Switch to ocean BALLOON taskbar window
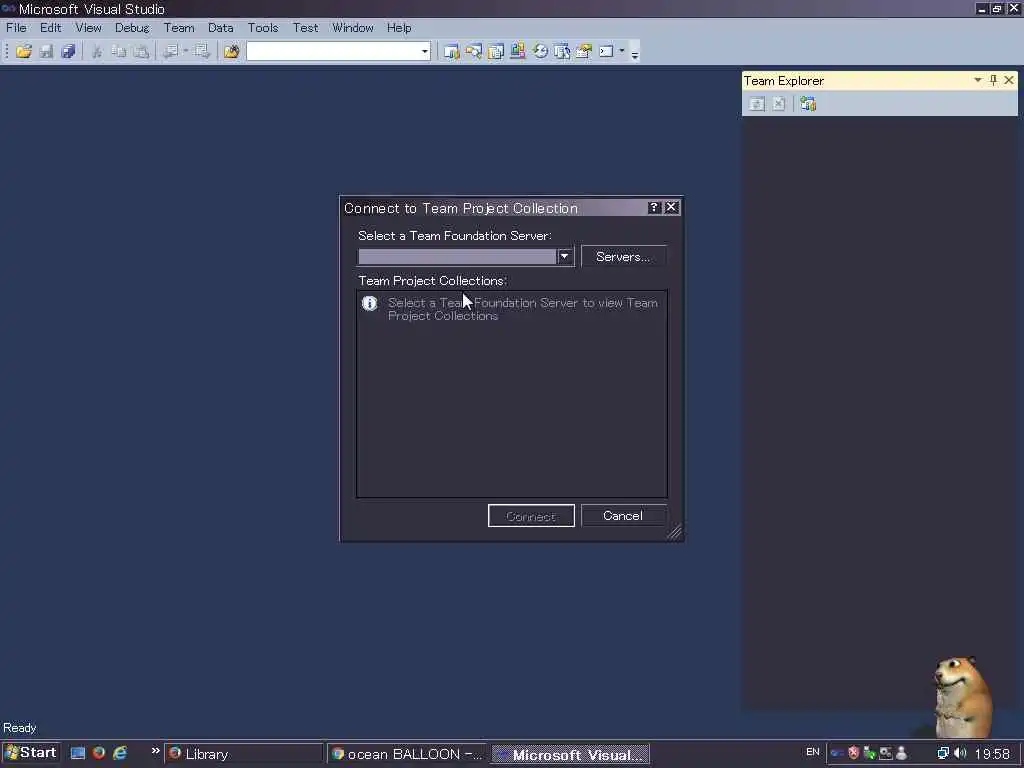Image resolution: width=1024 pixels, height=768 pixels. point(408,754)
